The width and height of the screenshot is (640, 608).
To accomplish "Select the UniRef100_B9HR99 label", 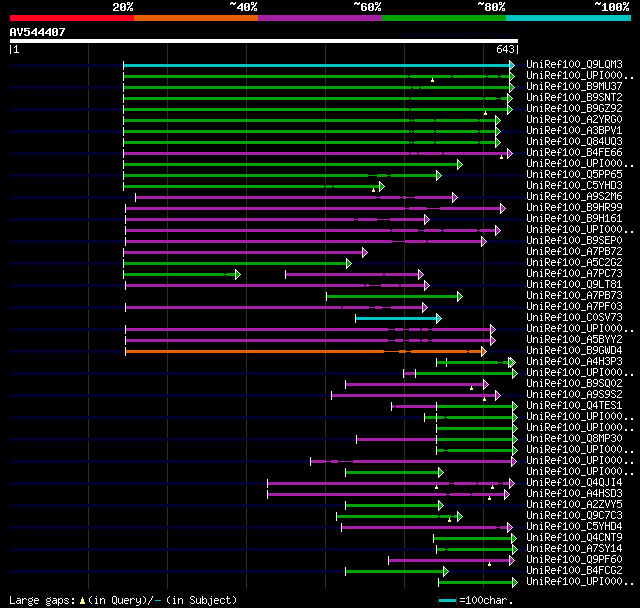I will [x=574, y=208].
